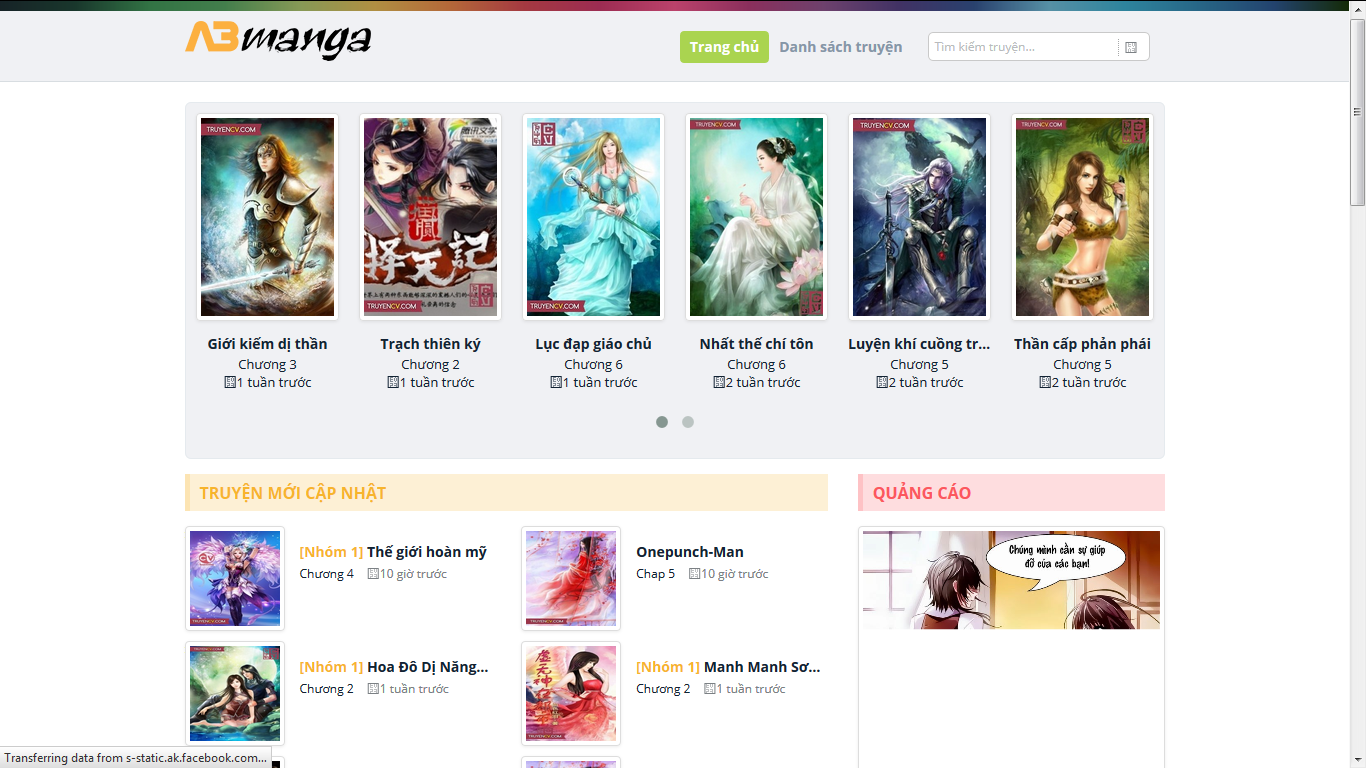Open Lục đạp giáo chủ cover

(593, 217)
